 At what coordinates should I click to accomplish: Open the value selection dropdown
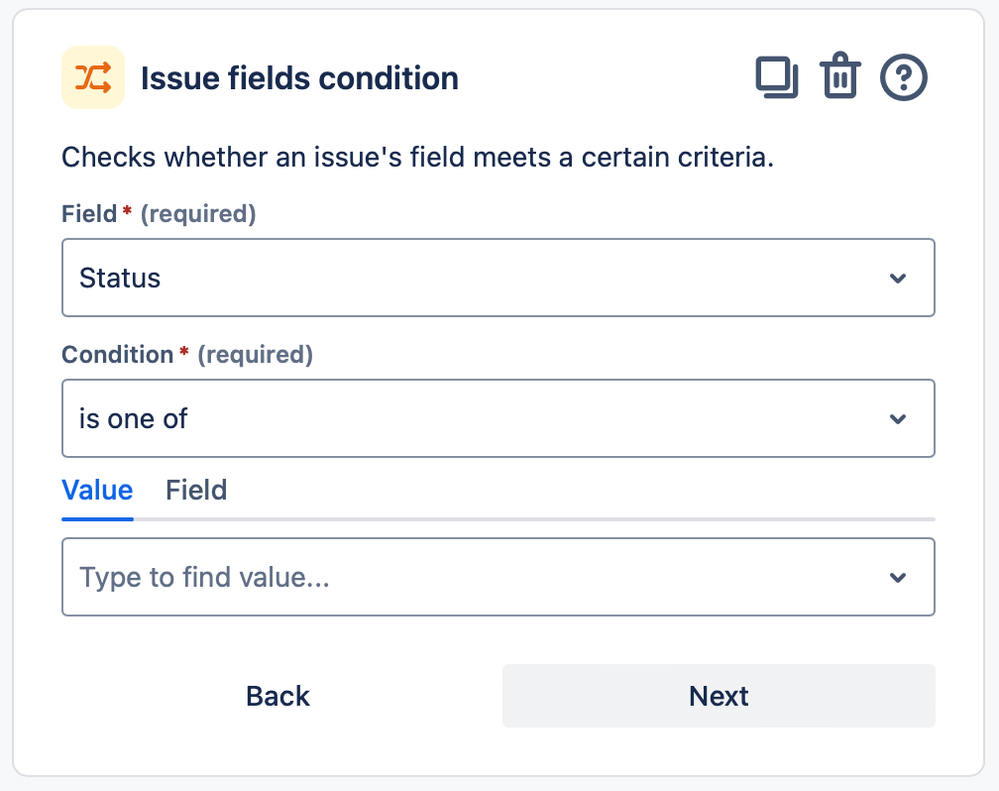(499, 576)
